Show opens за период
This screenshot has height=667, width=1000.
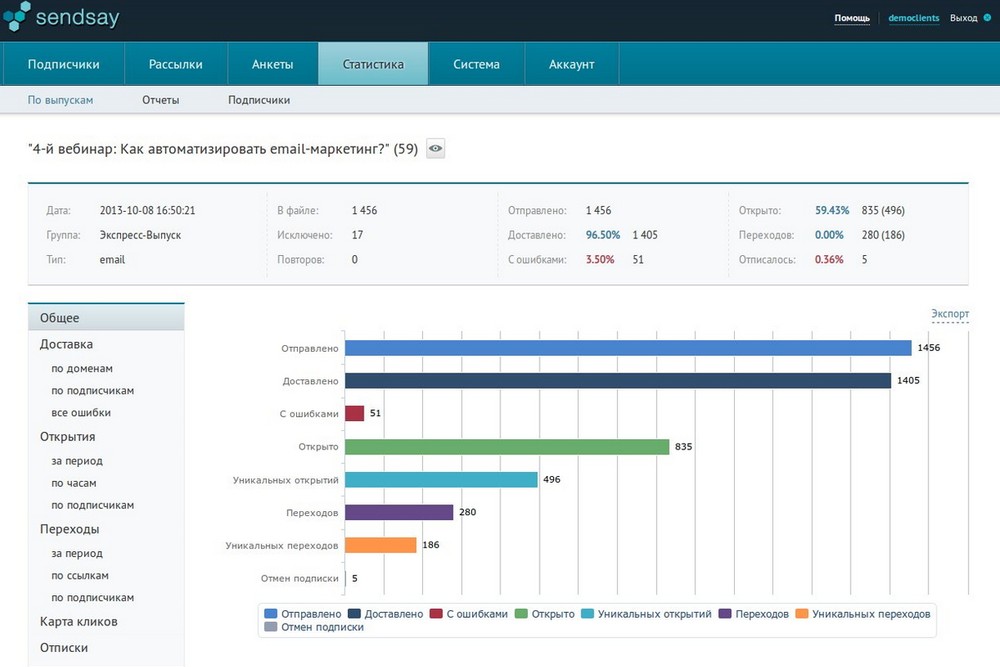(77, 461)
